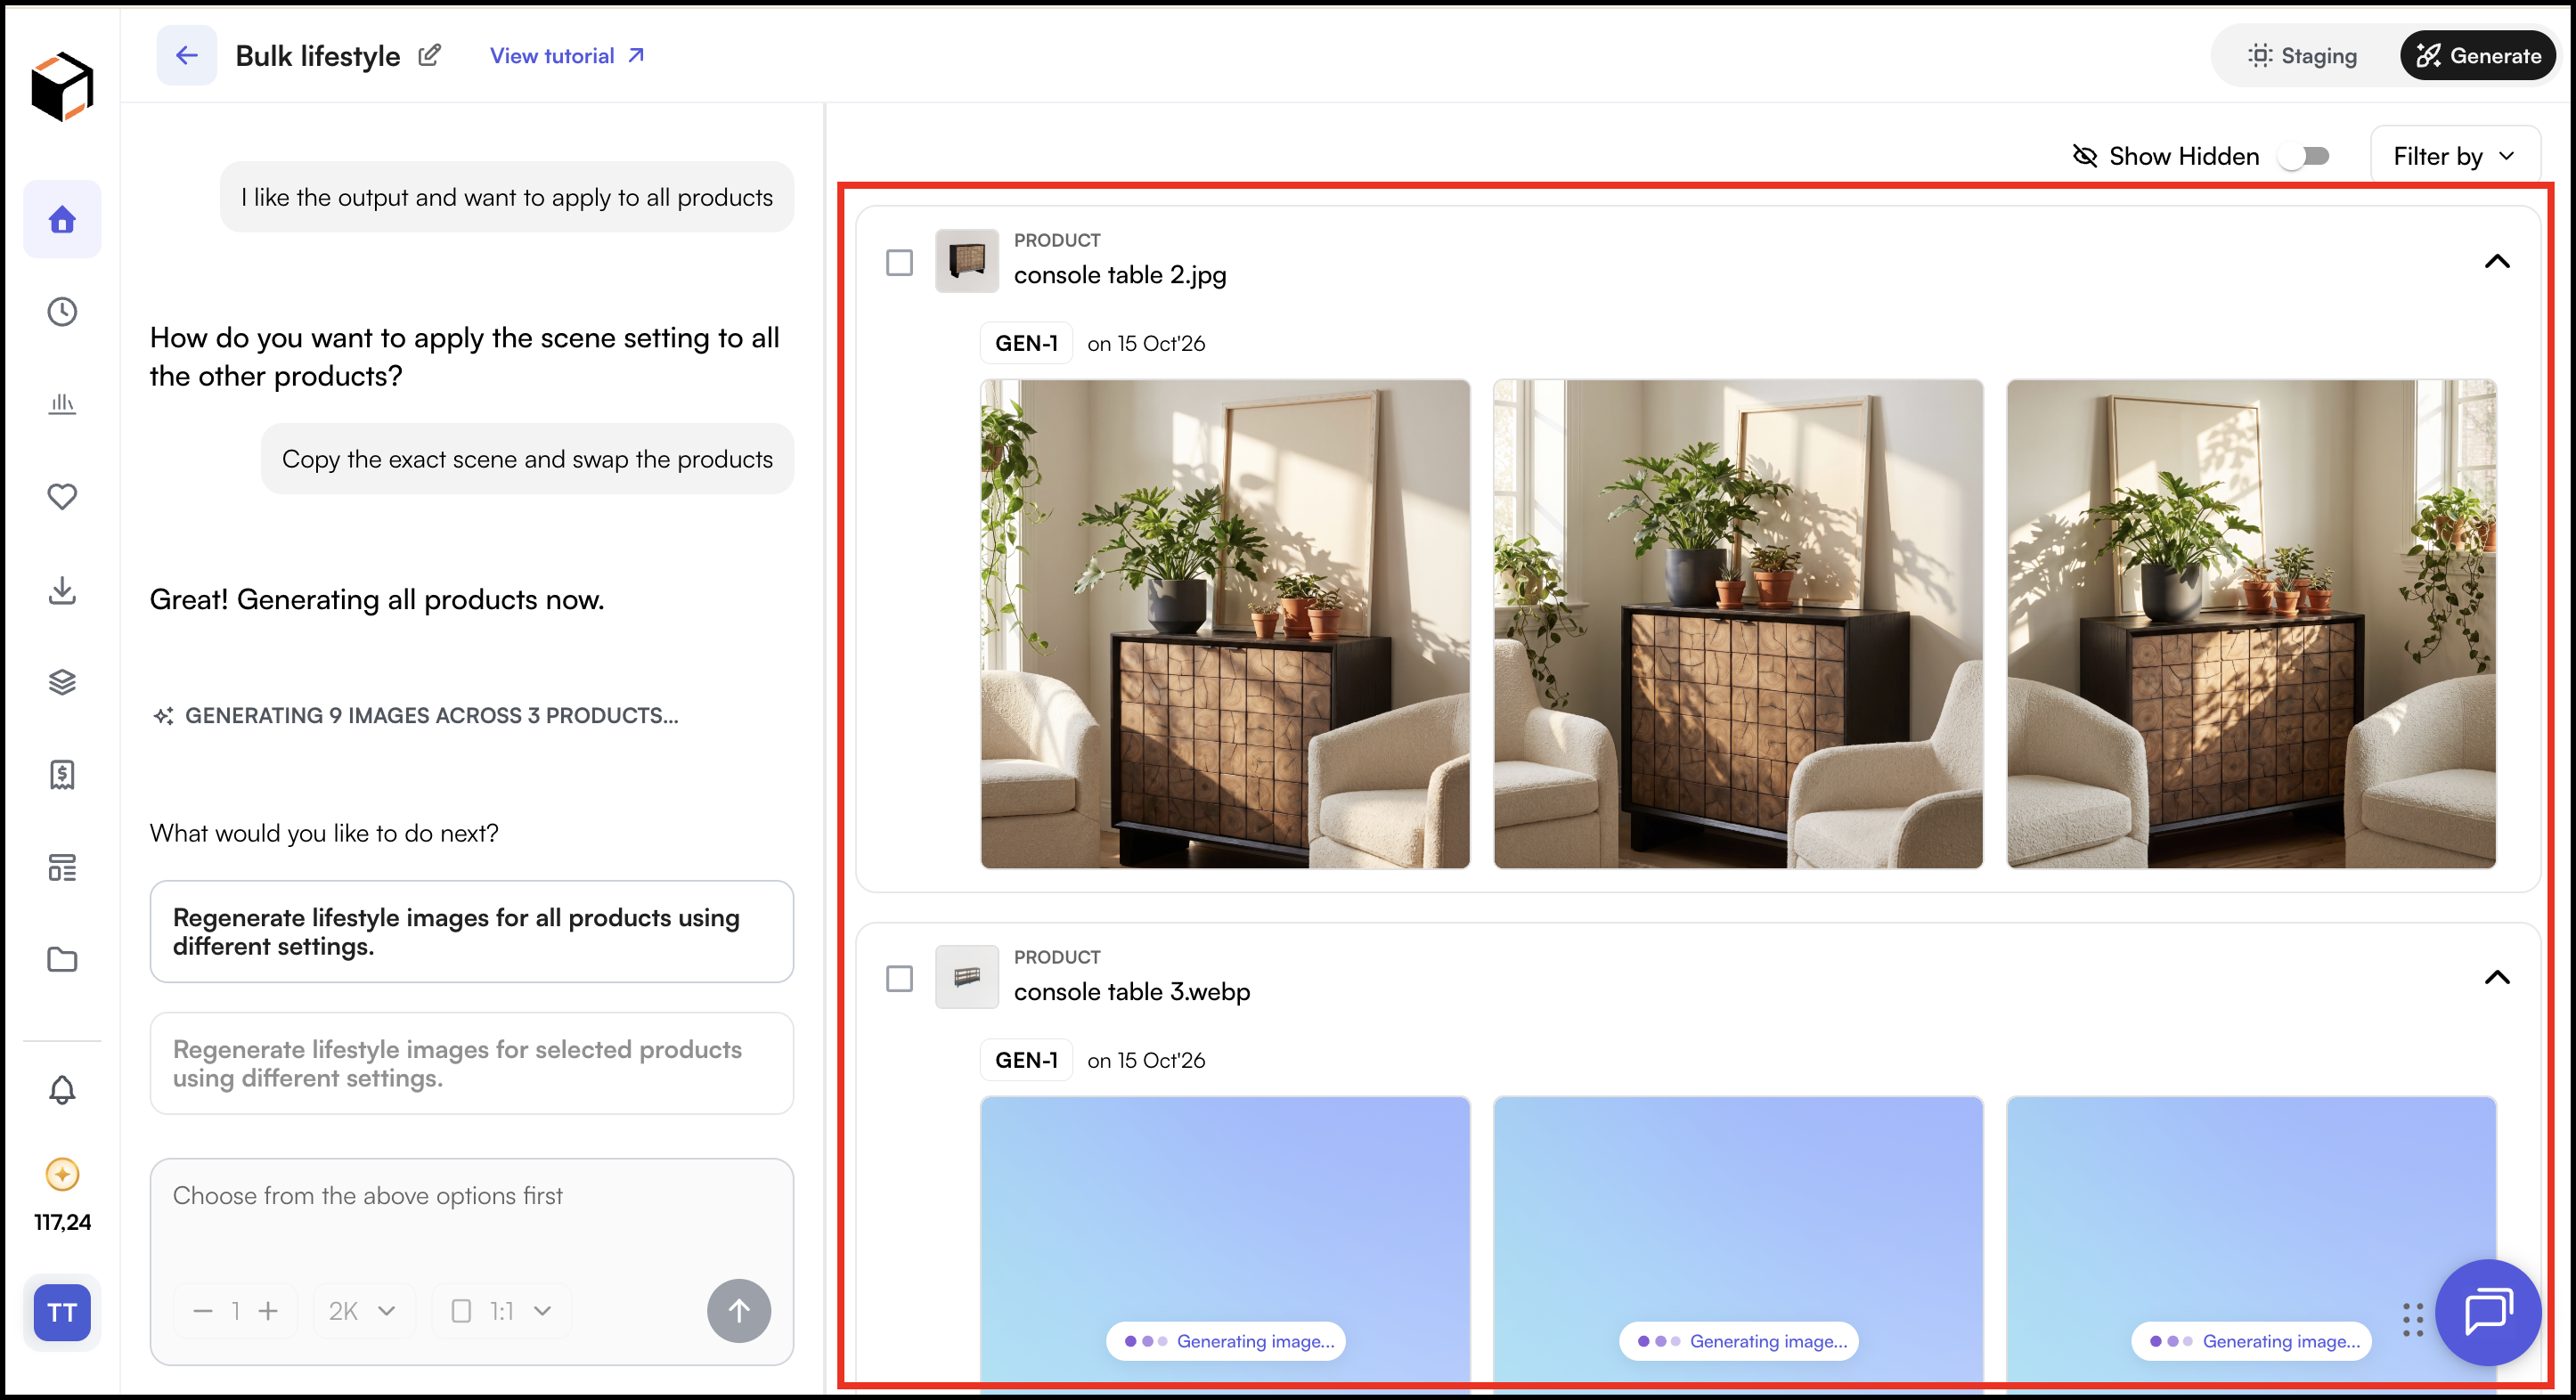Viewport: 2576px width, 1400px height.
Task: Click the send arrow button
Action: pos(738,1310)
